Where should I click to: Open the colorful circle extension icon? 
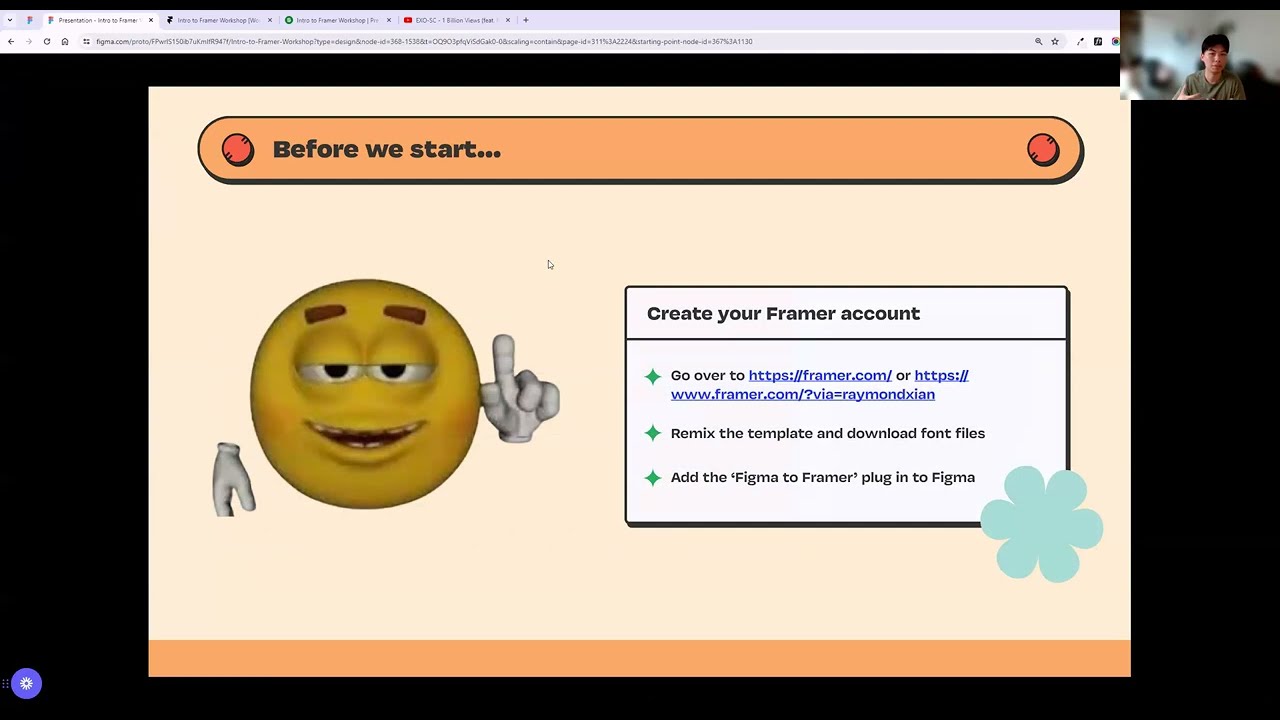tap(1115, 41)
